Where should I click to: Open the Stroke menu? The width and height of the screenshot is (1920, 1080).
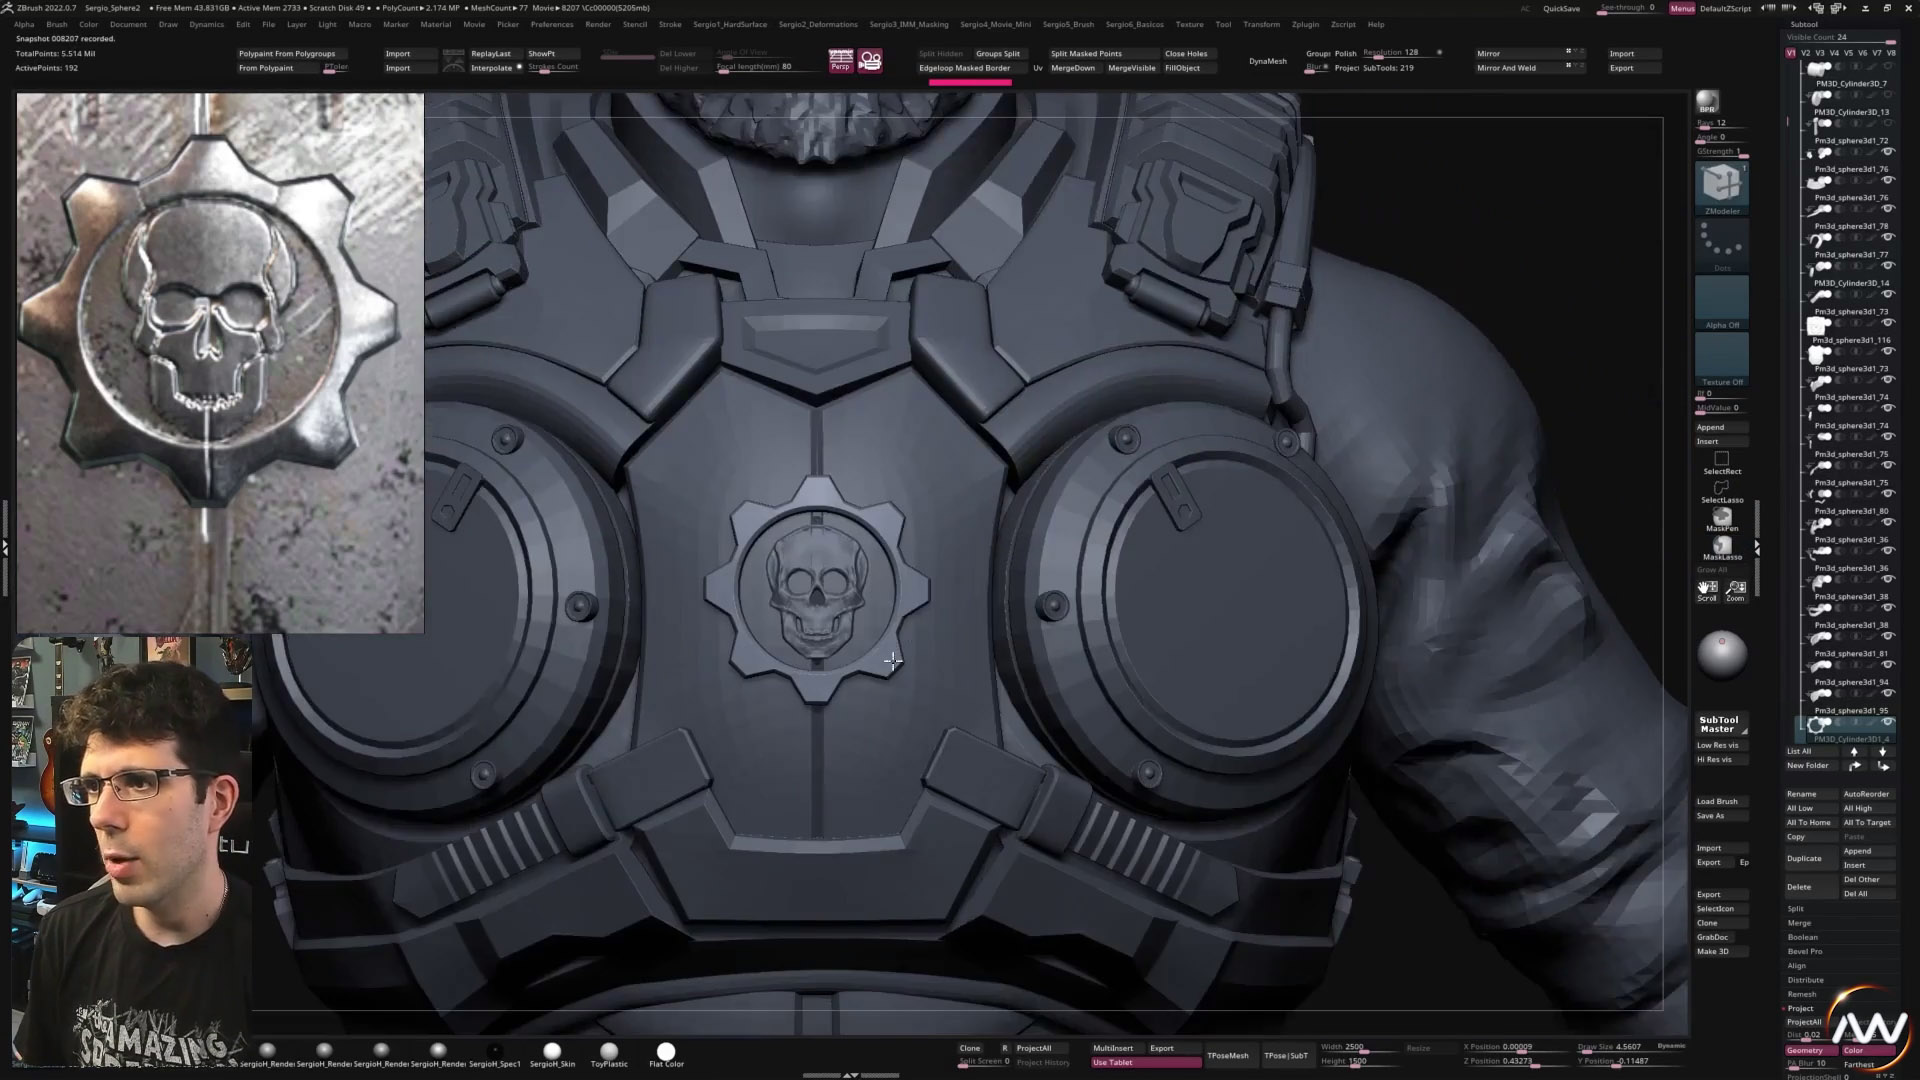pos(670,24)
